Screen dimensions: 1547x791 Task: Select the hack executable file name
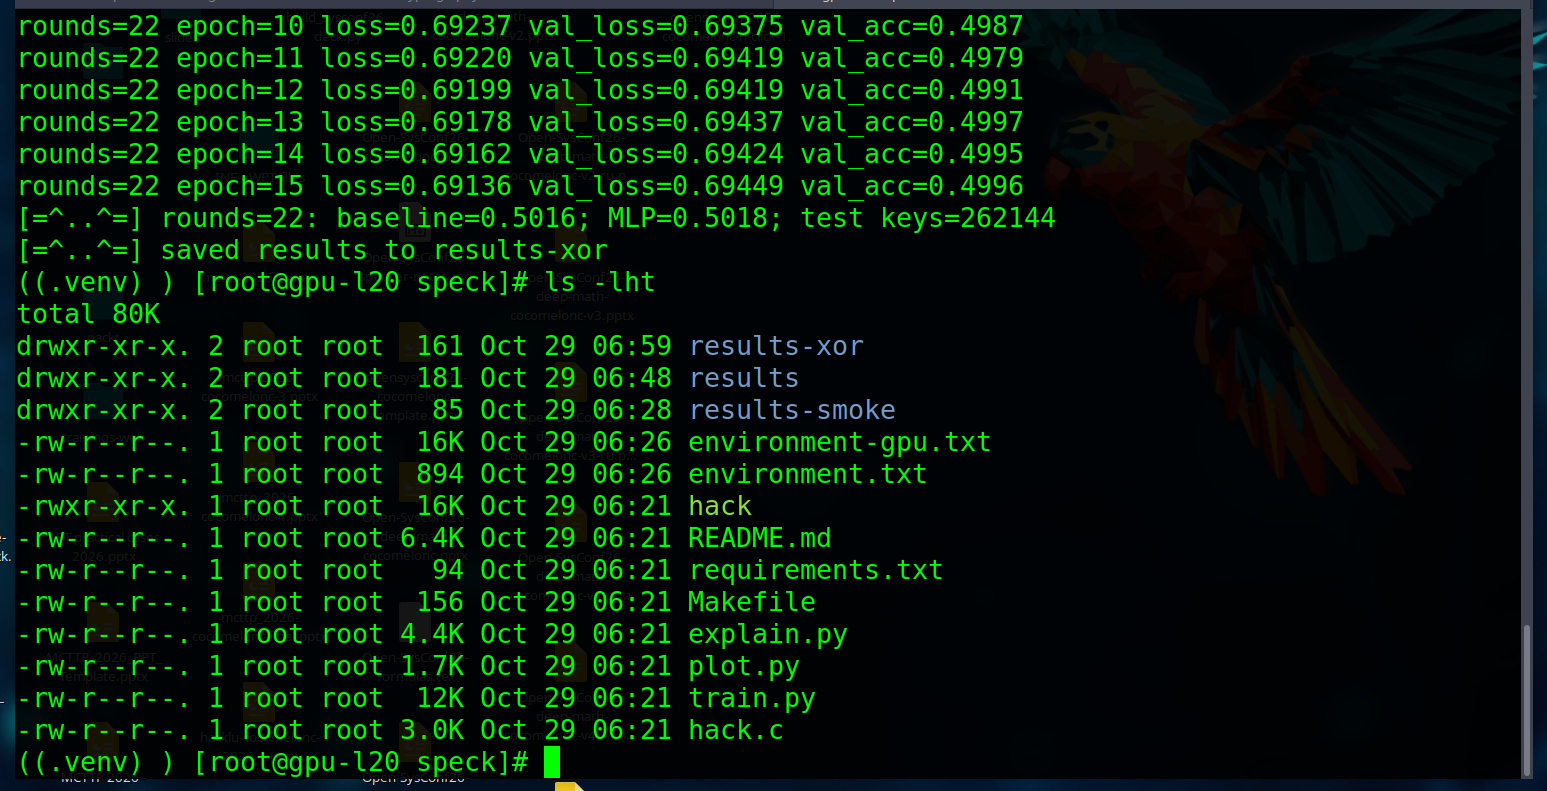[720, 506]
